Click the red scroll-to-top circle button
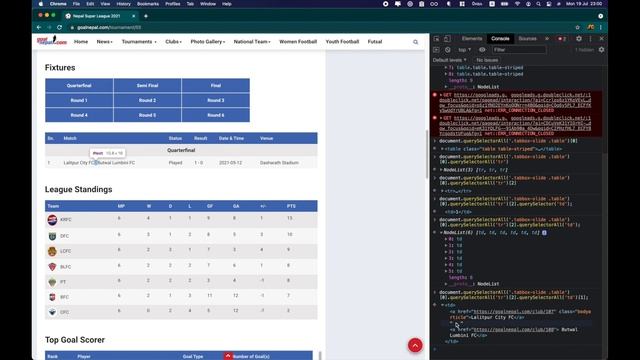640x360 pixels. [x=415, y=345]
